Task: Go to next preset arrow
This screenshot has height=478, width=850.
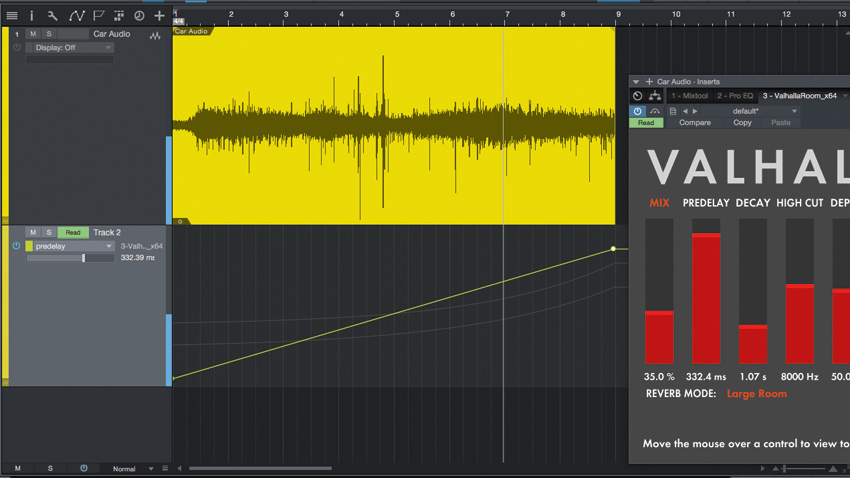Action: pos(695,111)
